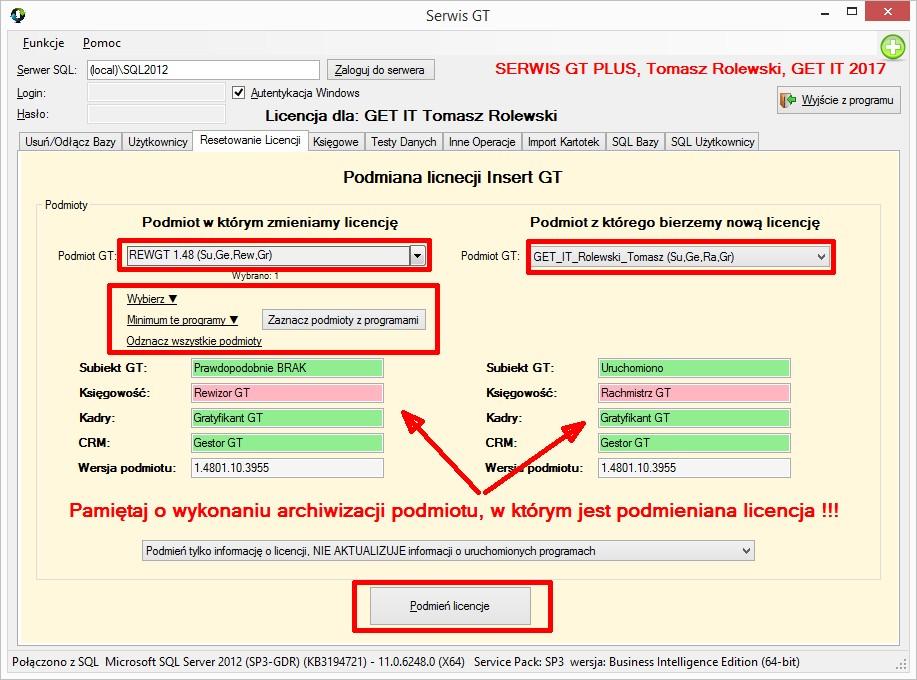Open the Minimum te programy ▼ dropdown
917x680 pixels.
click(x=182, y=320)
